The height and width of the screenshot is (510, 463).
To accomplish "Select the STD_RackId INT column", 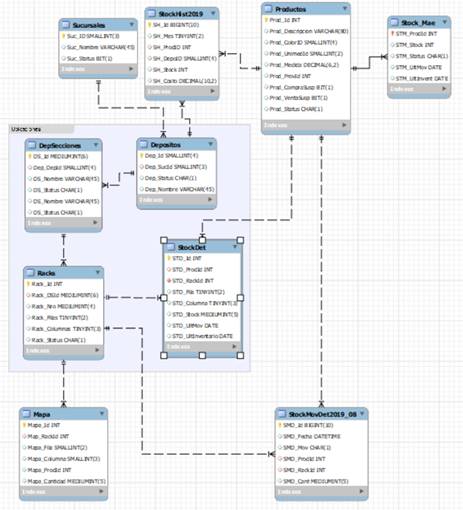I will pos(190,281).
